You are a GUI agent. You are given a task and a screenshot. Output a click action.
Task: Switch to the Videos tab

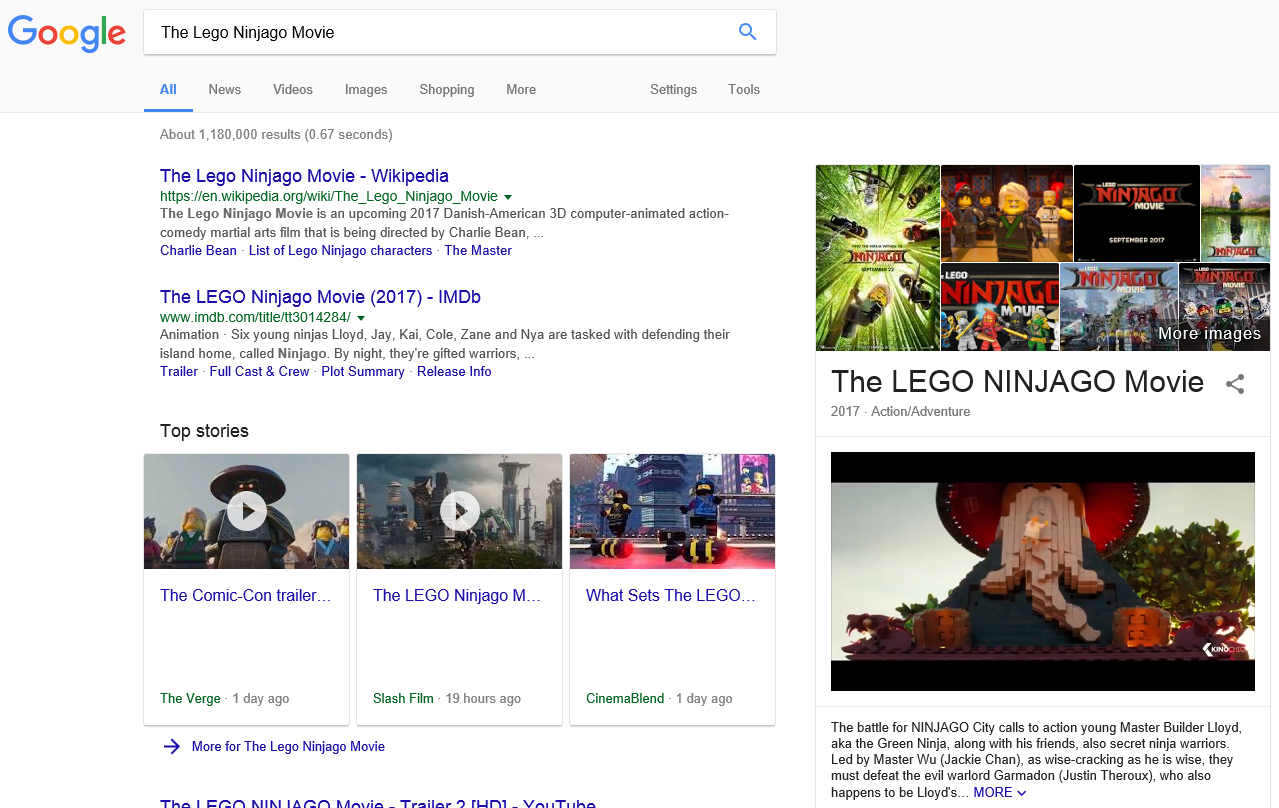coord(292,89)
